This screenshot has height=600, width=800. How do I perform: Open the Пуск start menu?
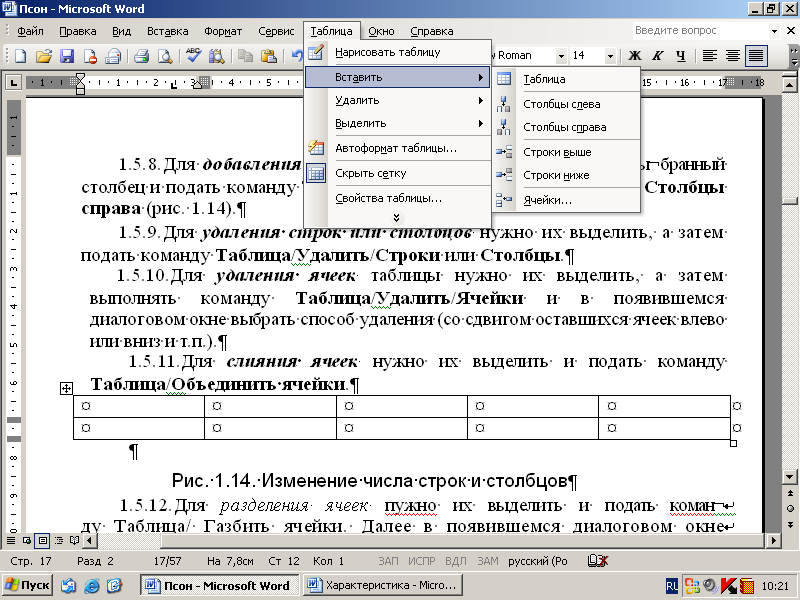point(28,585)
